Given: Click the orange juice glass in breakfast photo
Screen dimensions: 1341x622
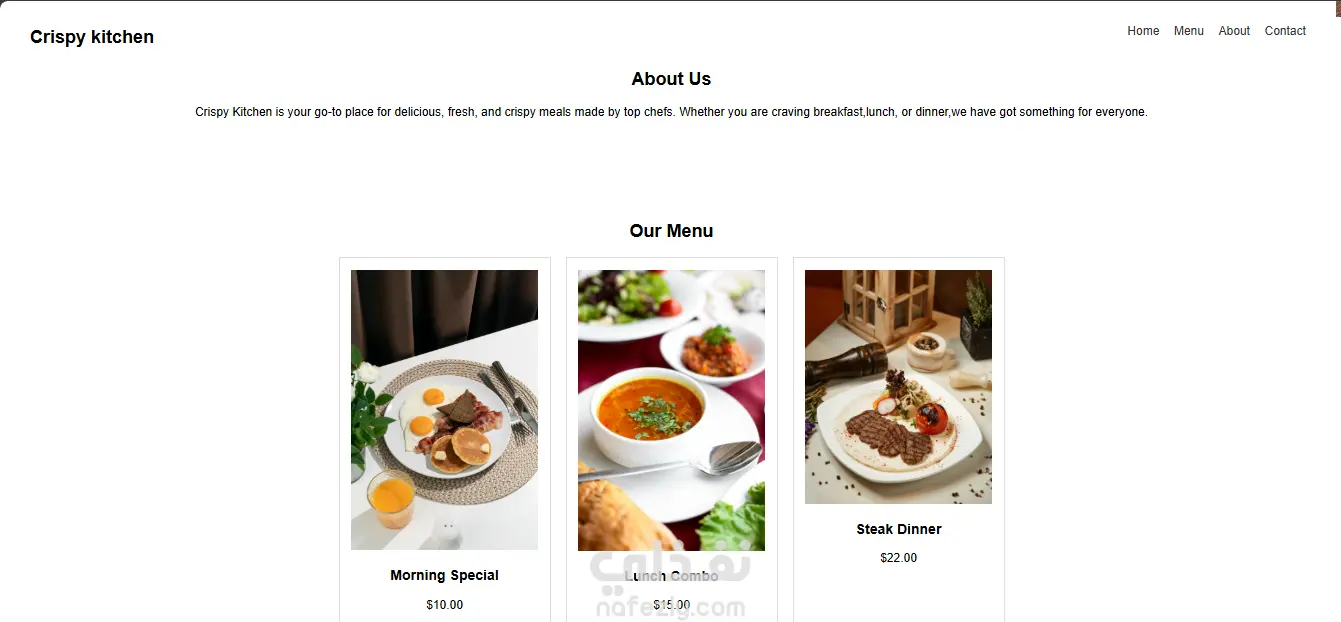Looking at the screenshot, I should [x=391, y=499].
